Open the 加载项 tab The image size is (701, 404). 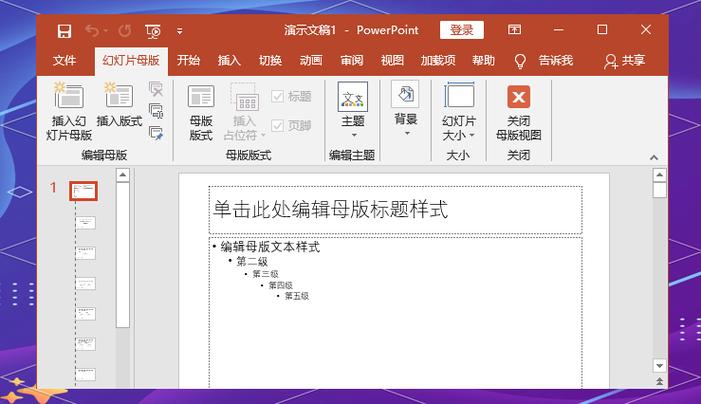(438, 60)
